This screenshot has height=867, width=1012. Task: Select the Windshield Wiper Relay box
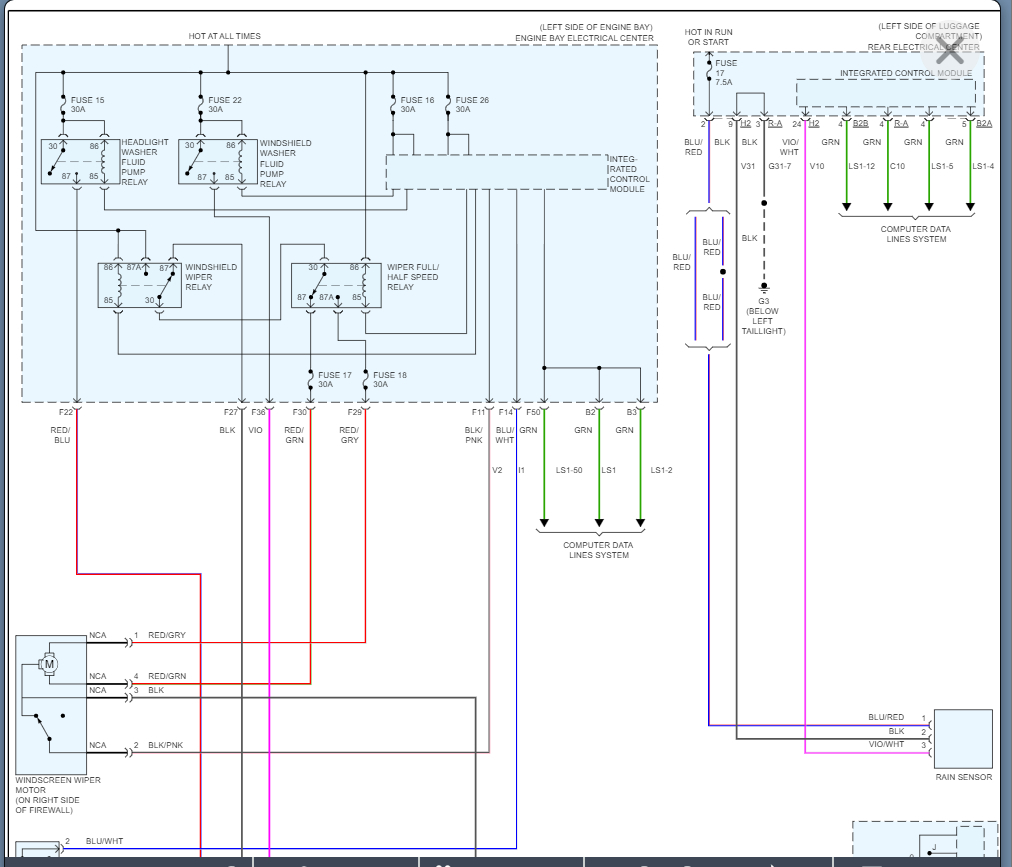(140, 284)
